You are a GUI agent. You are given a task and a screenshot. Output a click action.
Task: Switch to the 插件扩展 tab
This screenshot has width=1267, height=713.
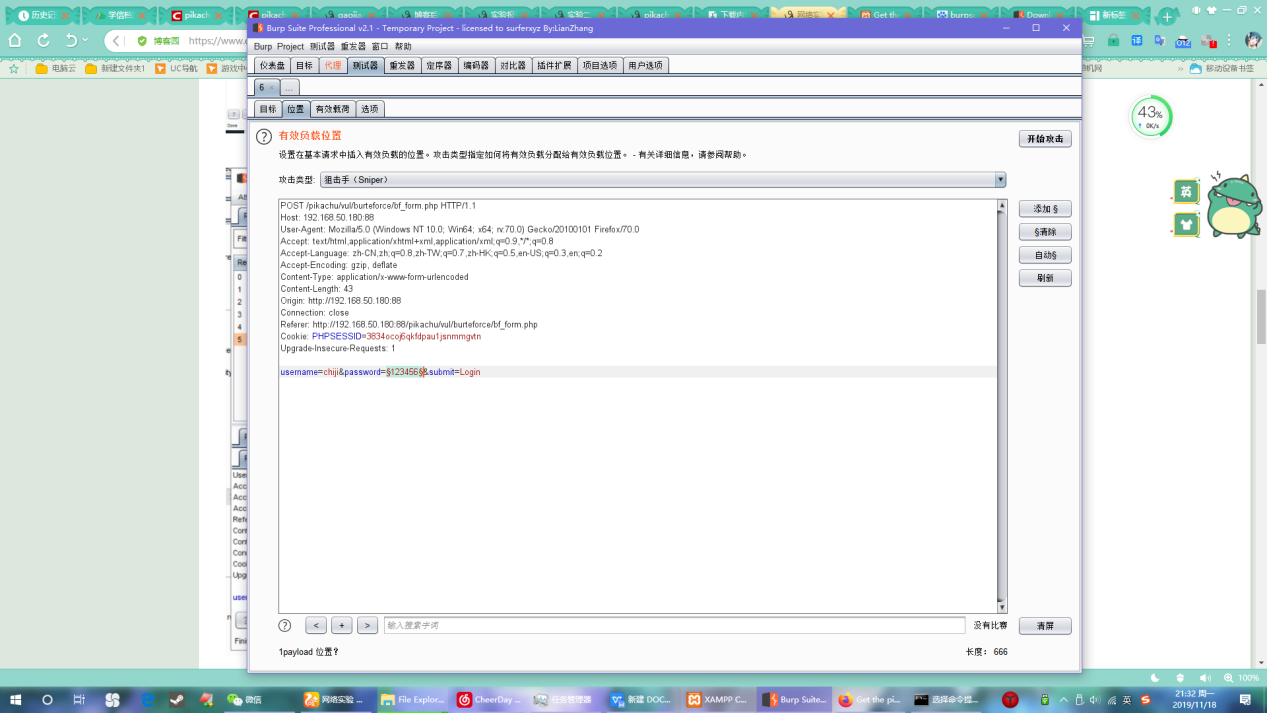(554, 65)
